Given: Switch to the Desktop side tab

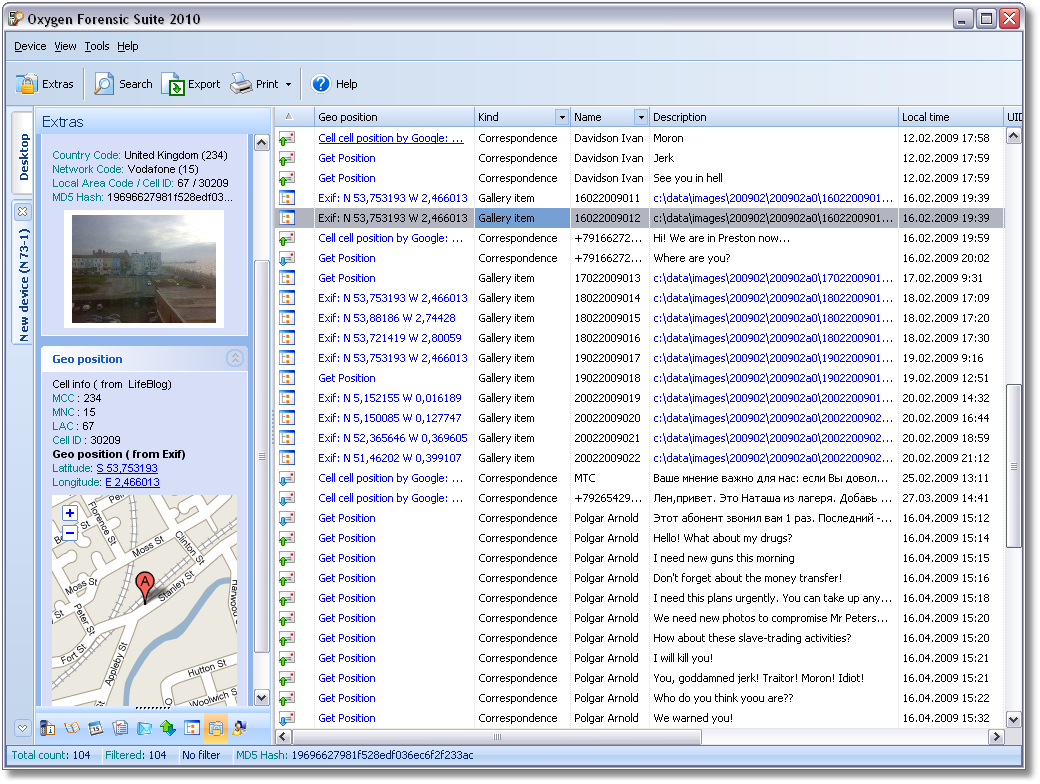Looking at the screenshot, I should coord(24,157).
